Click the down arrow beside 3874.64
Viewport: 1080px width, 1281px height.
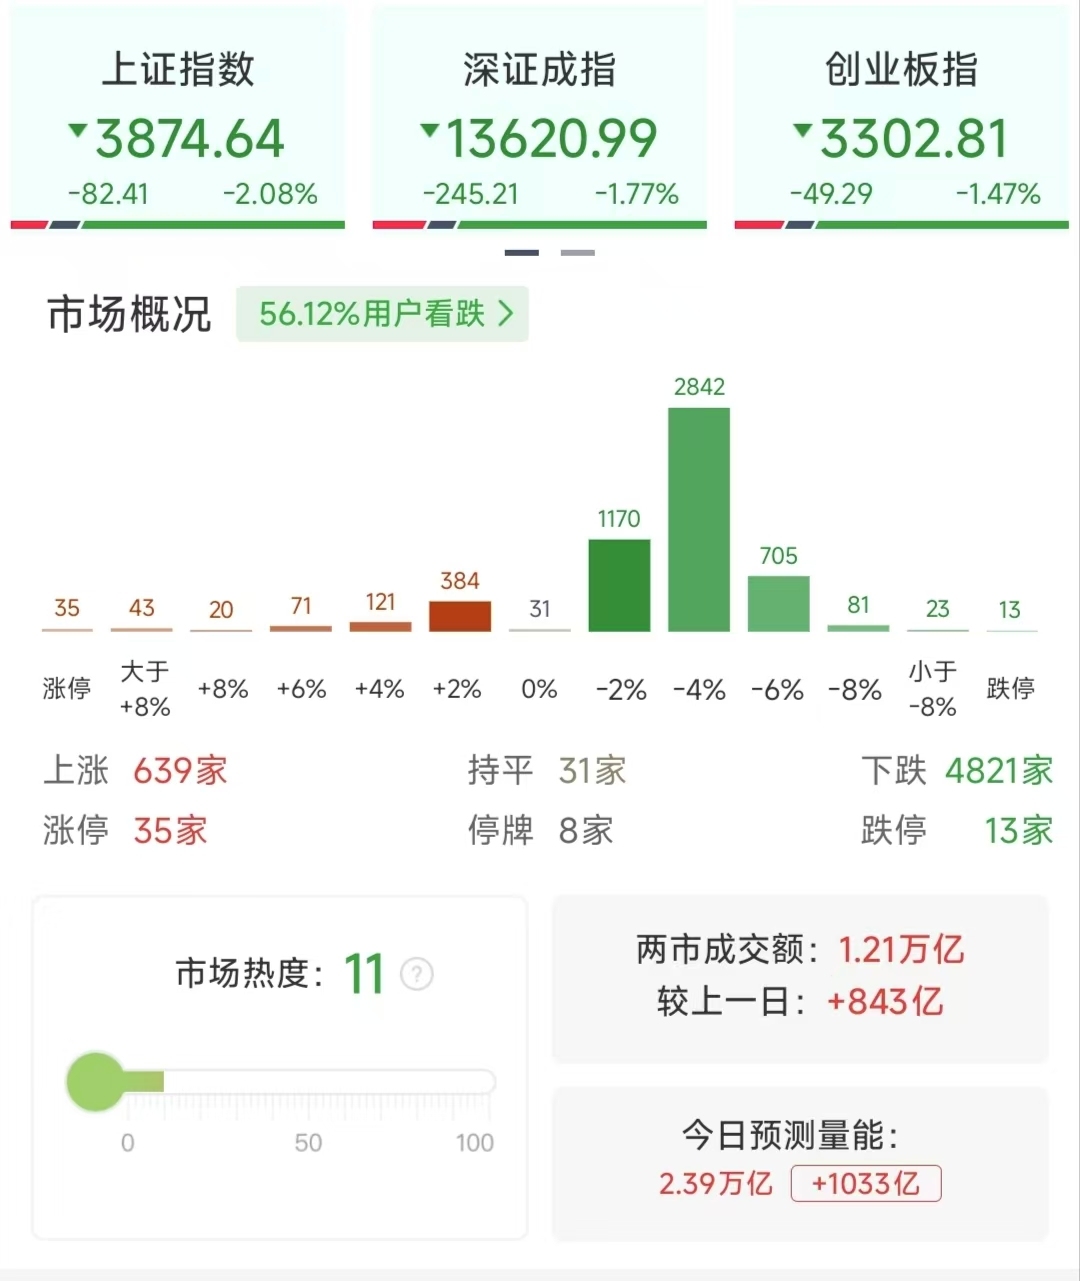[77, 130]
